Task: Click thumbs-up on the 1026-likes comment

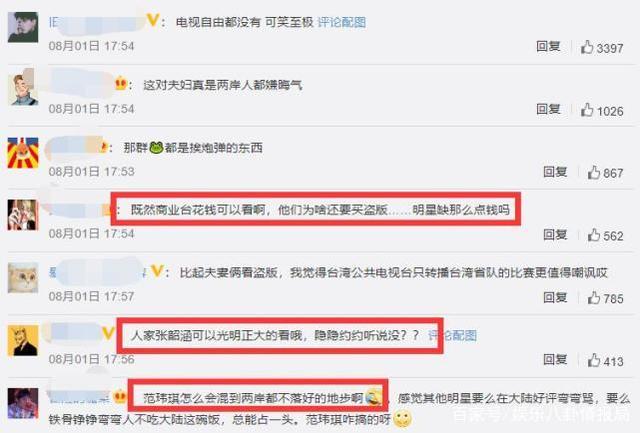Action: (x=587, y=110)
